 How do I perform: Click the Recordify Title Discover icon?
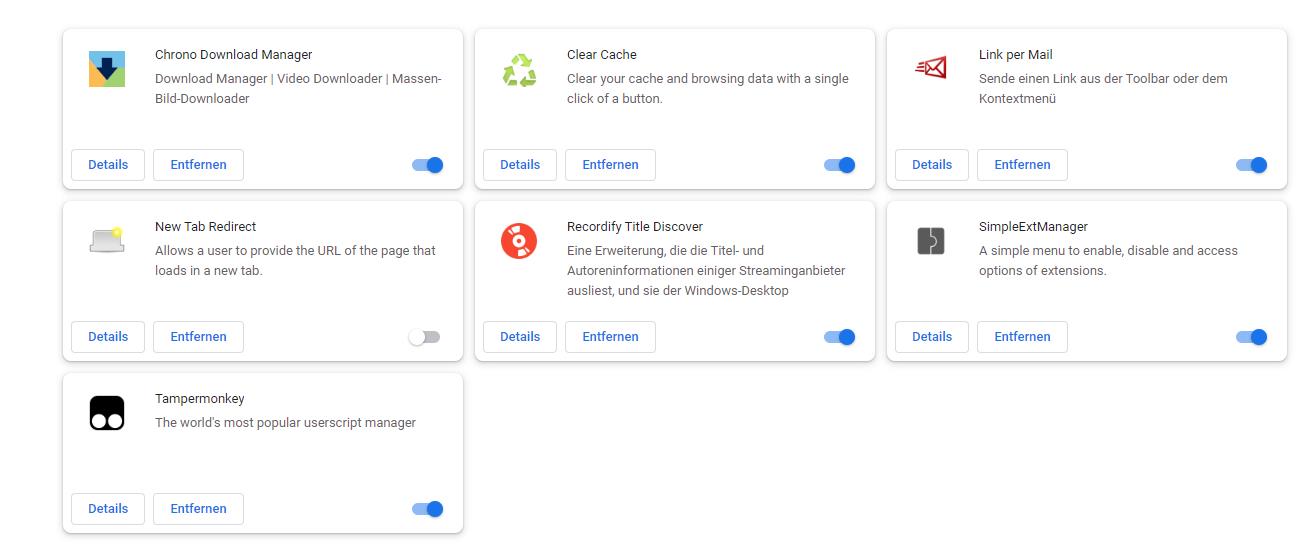point(519,241)
